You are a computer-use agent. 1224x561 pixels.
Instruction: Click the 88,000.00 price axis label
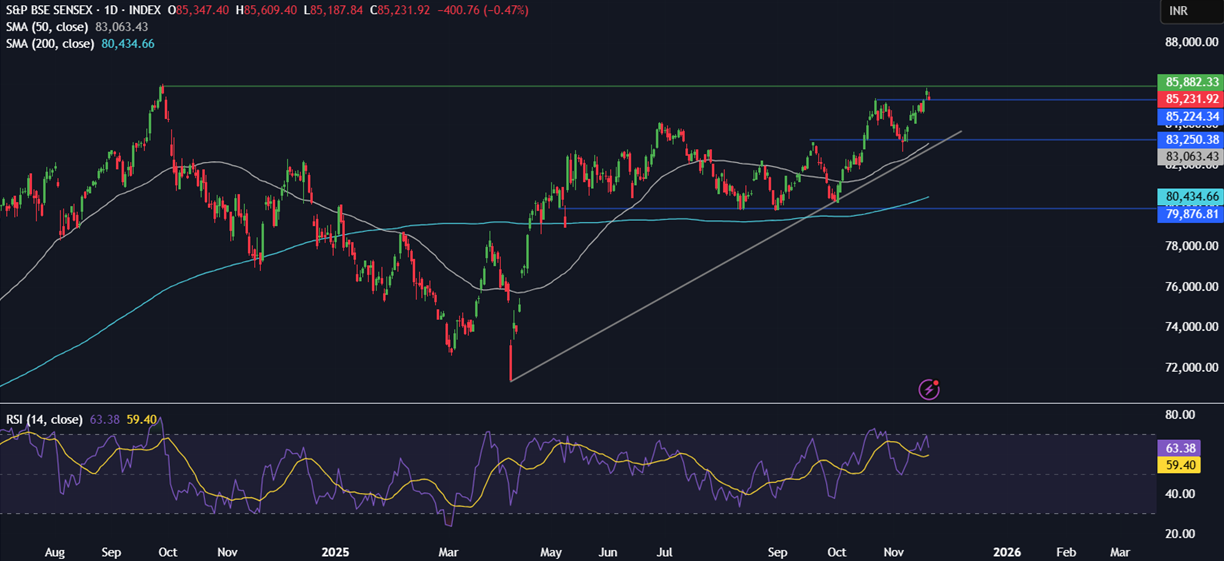[1191, 43]
